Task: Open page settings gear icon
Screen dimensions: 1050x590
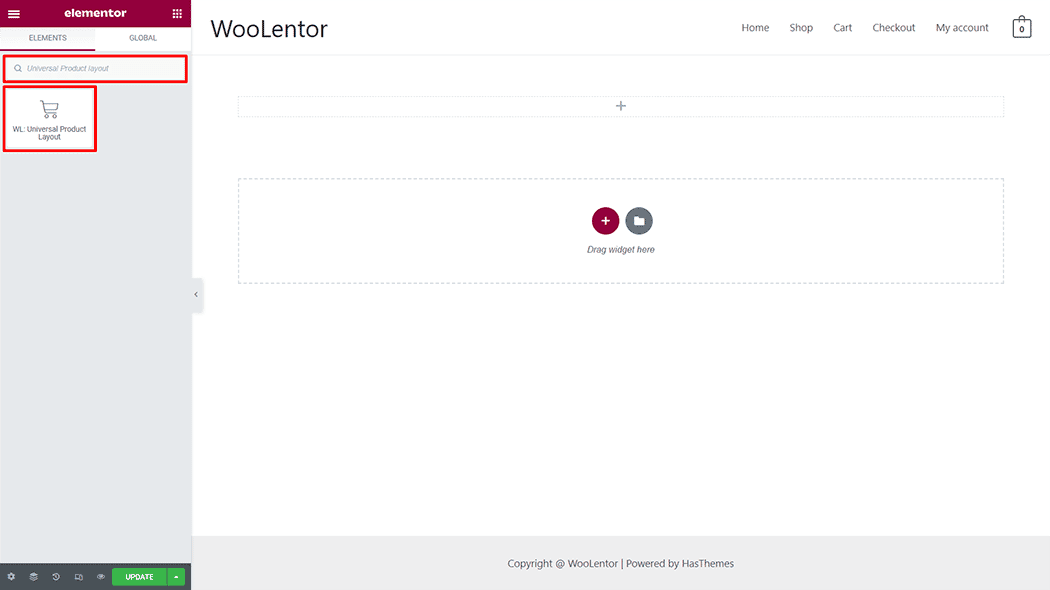Action: click(x=11, y=577)
